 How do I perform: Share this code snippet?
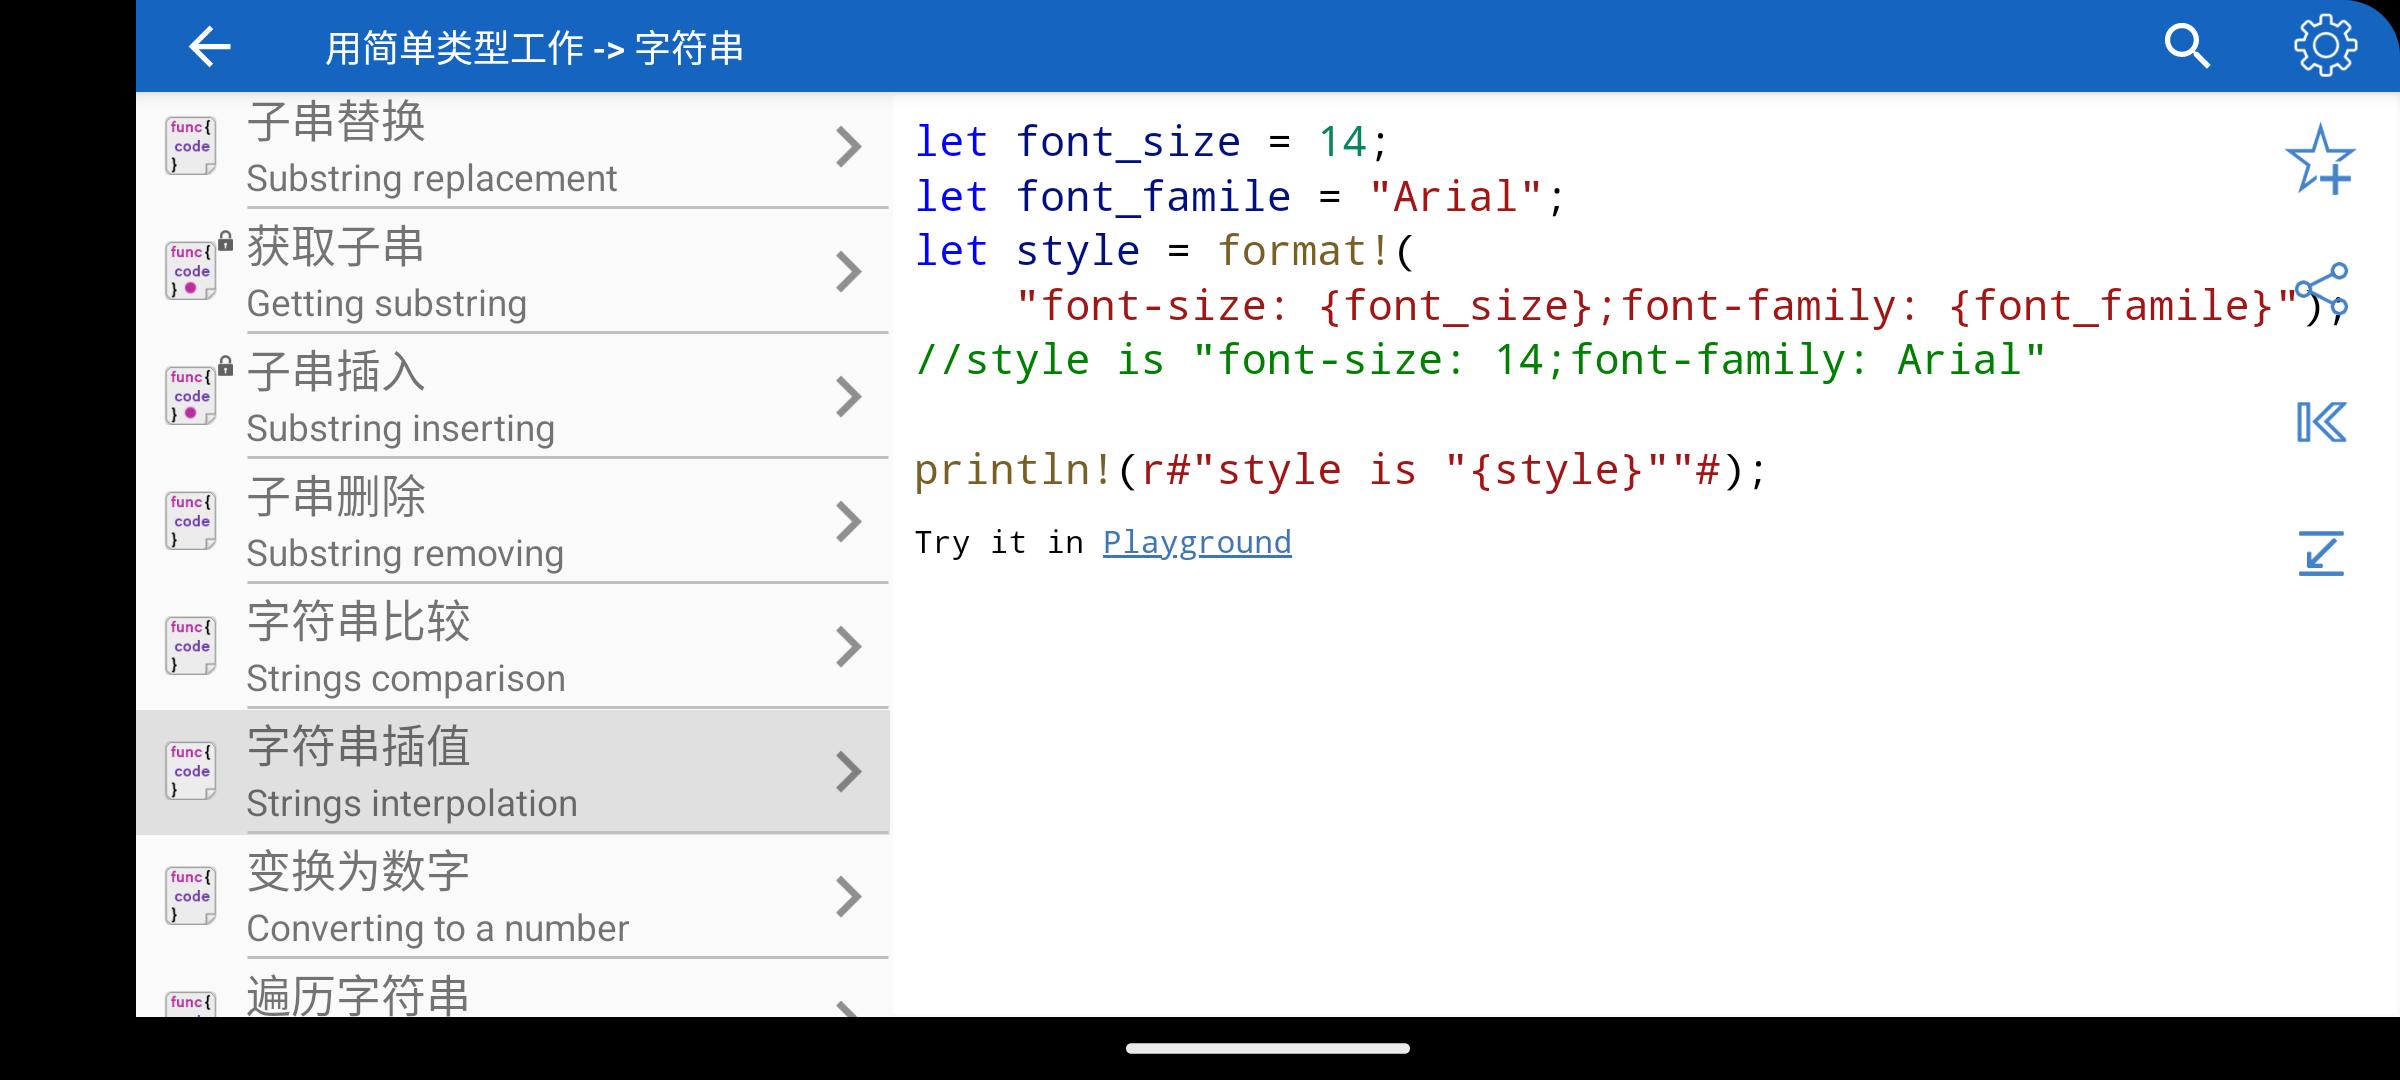pos(2322,288)
